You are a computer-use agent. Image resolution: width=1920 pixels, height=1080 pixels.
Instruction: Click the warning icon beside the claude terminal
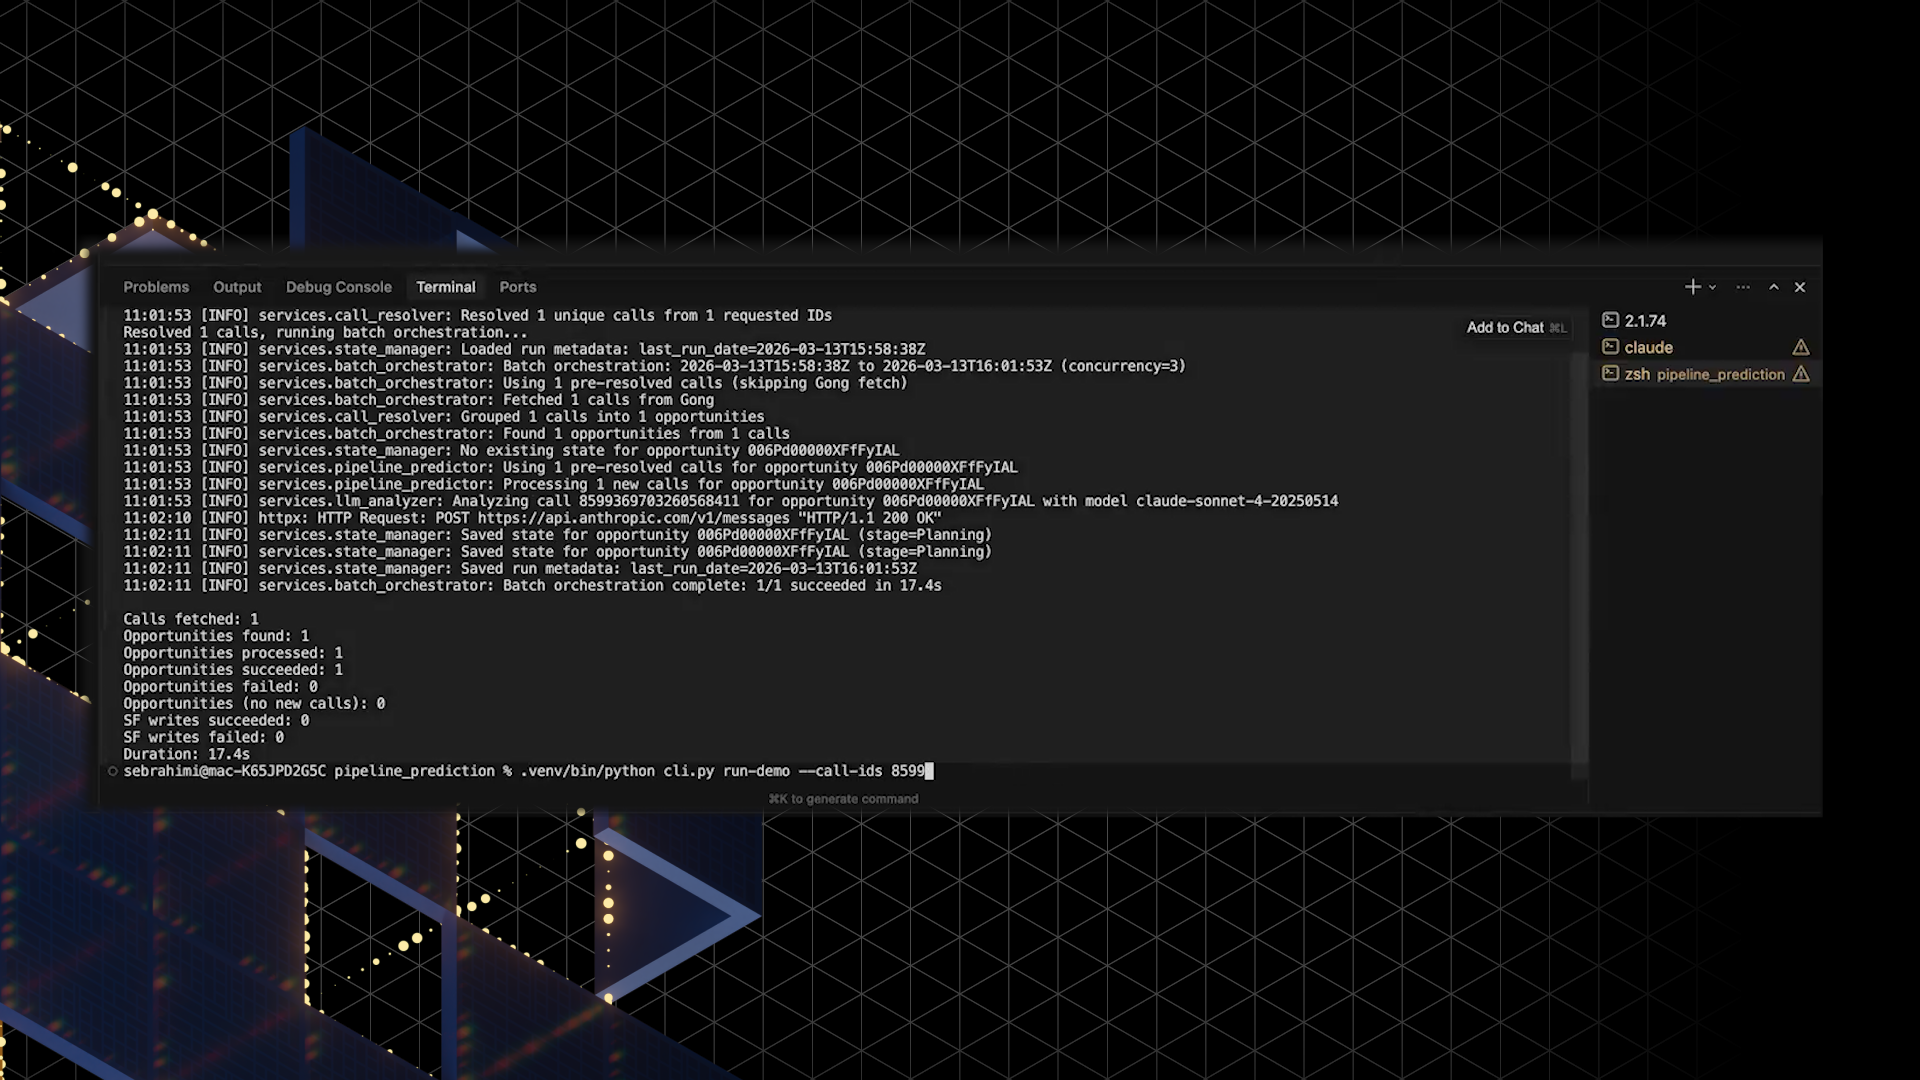click(x=1801, y=348)
